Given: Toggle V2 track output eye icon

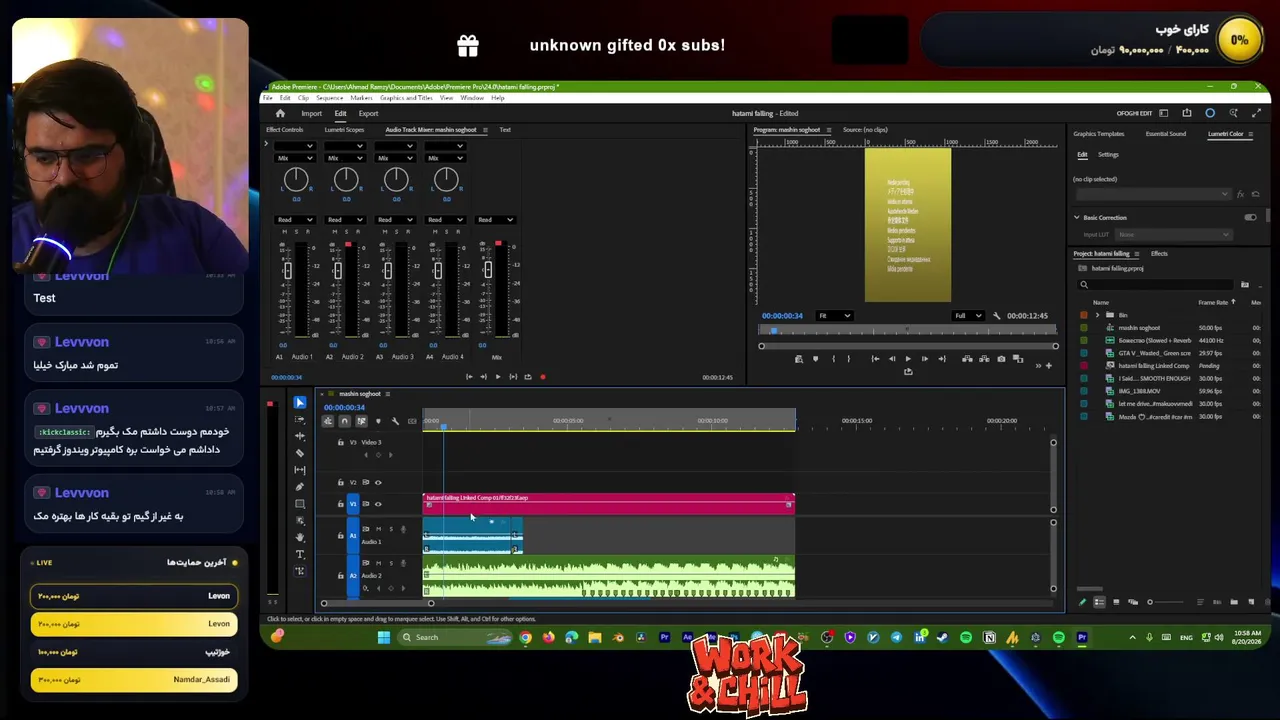Looking at the screenshot, I should tap(378, 482).
